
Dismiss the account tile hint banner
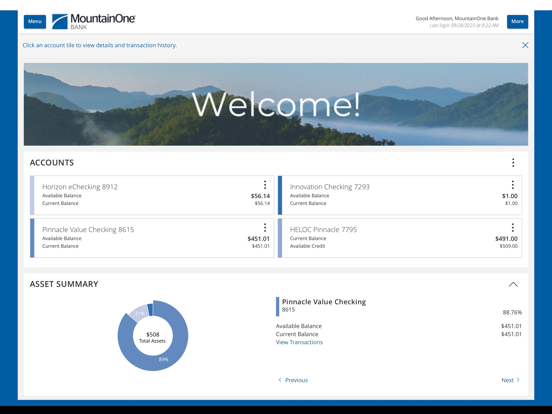[525, 45]
